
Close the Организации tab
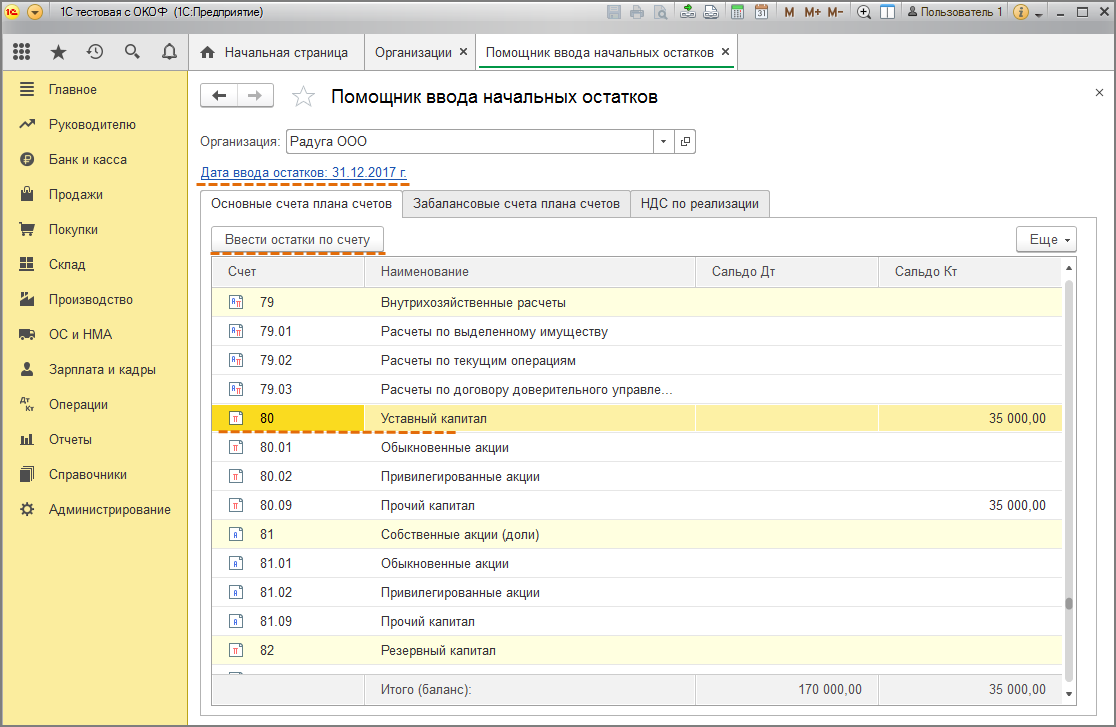point(463,52)
